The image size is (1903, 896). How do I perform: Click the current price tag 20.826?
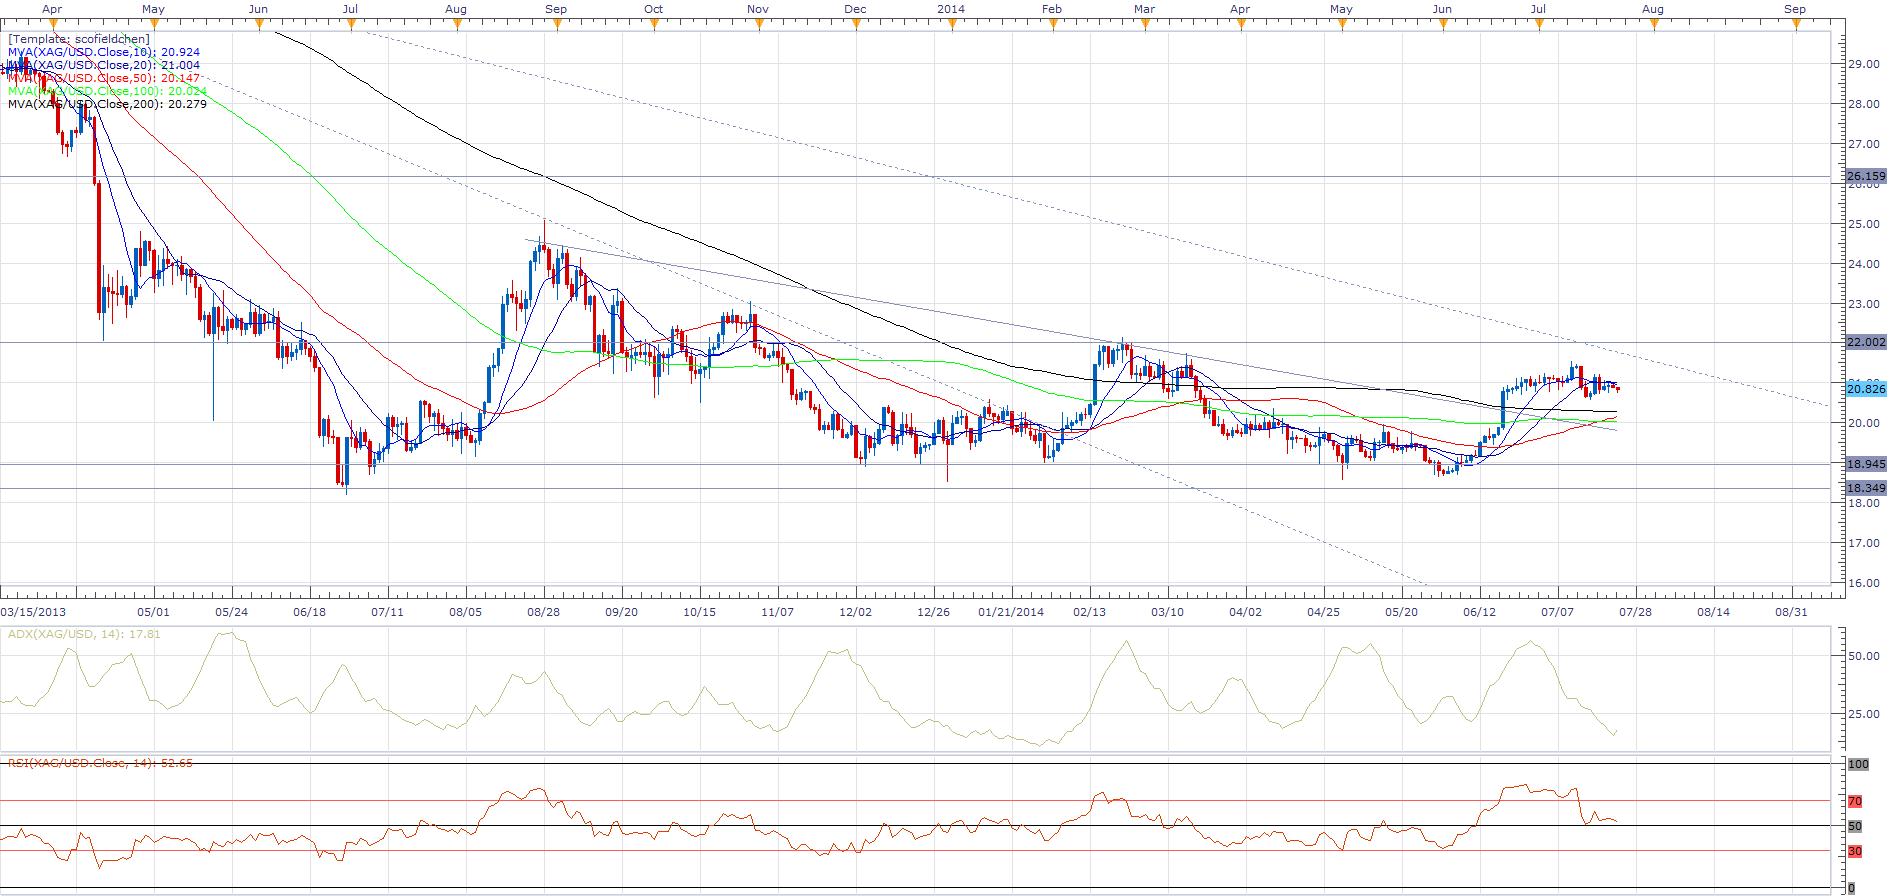click(1865, 388)
